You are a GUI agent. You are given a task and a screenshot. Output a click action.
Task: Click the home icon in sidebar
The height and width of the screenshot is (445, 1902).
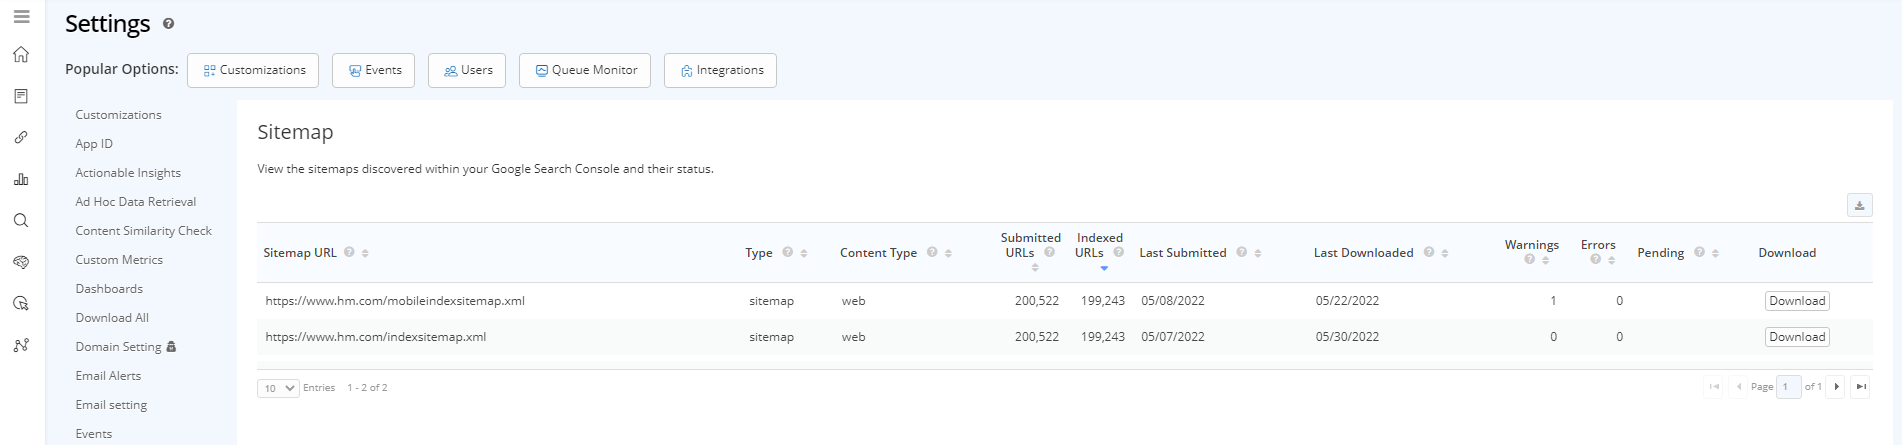click(21, 55)
